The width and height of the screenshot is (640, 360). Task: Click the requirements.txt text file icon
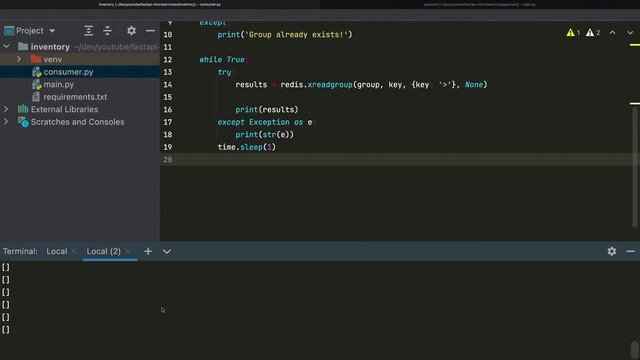pyautogui.click(x=36, y=97)
